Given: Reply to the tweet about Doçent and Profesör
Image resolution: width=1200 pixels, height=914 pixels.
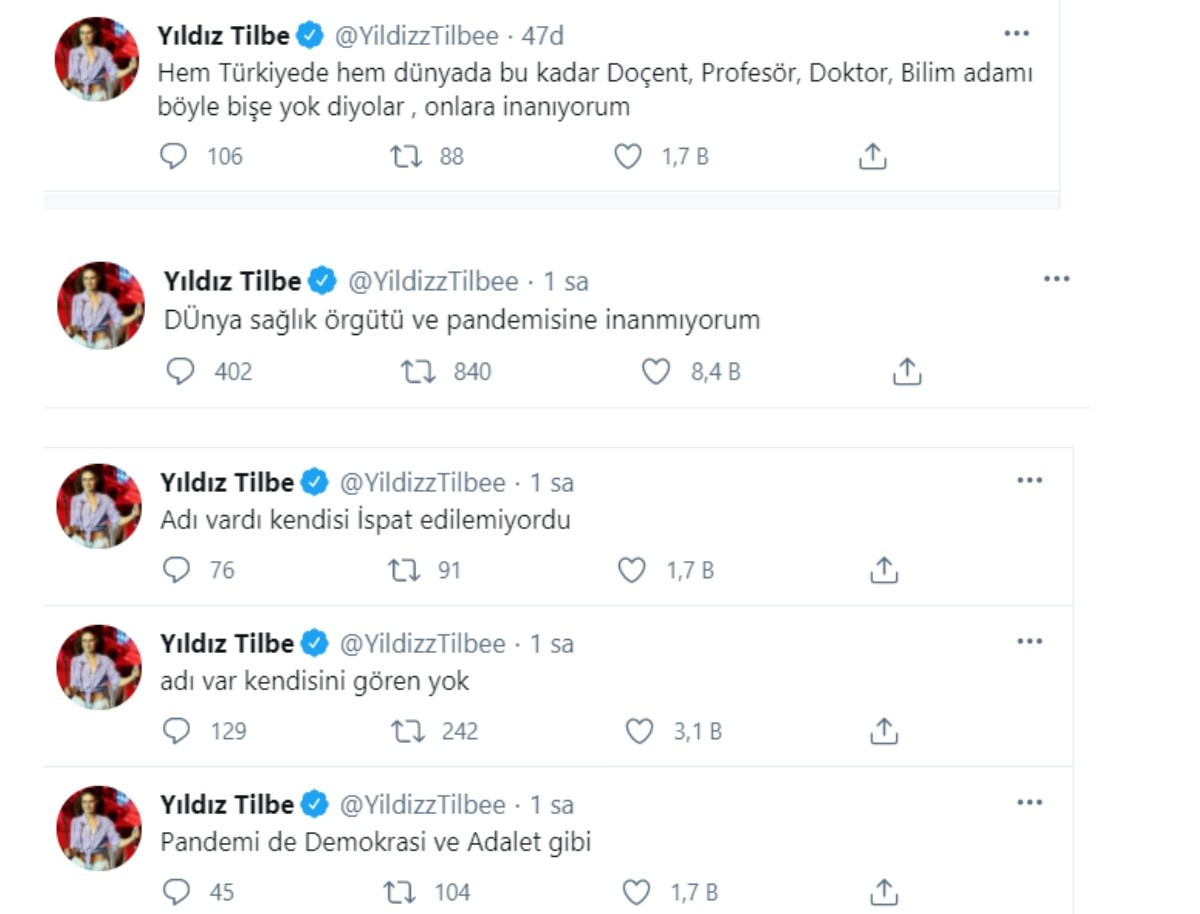Looking at the screenshot, I should tap(171, 156).
